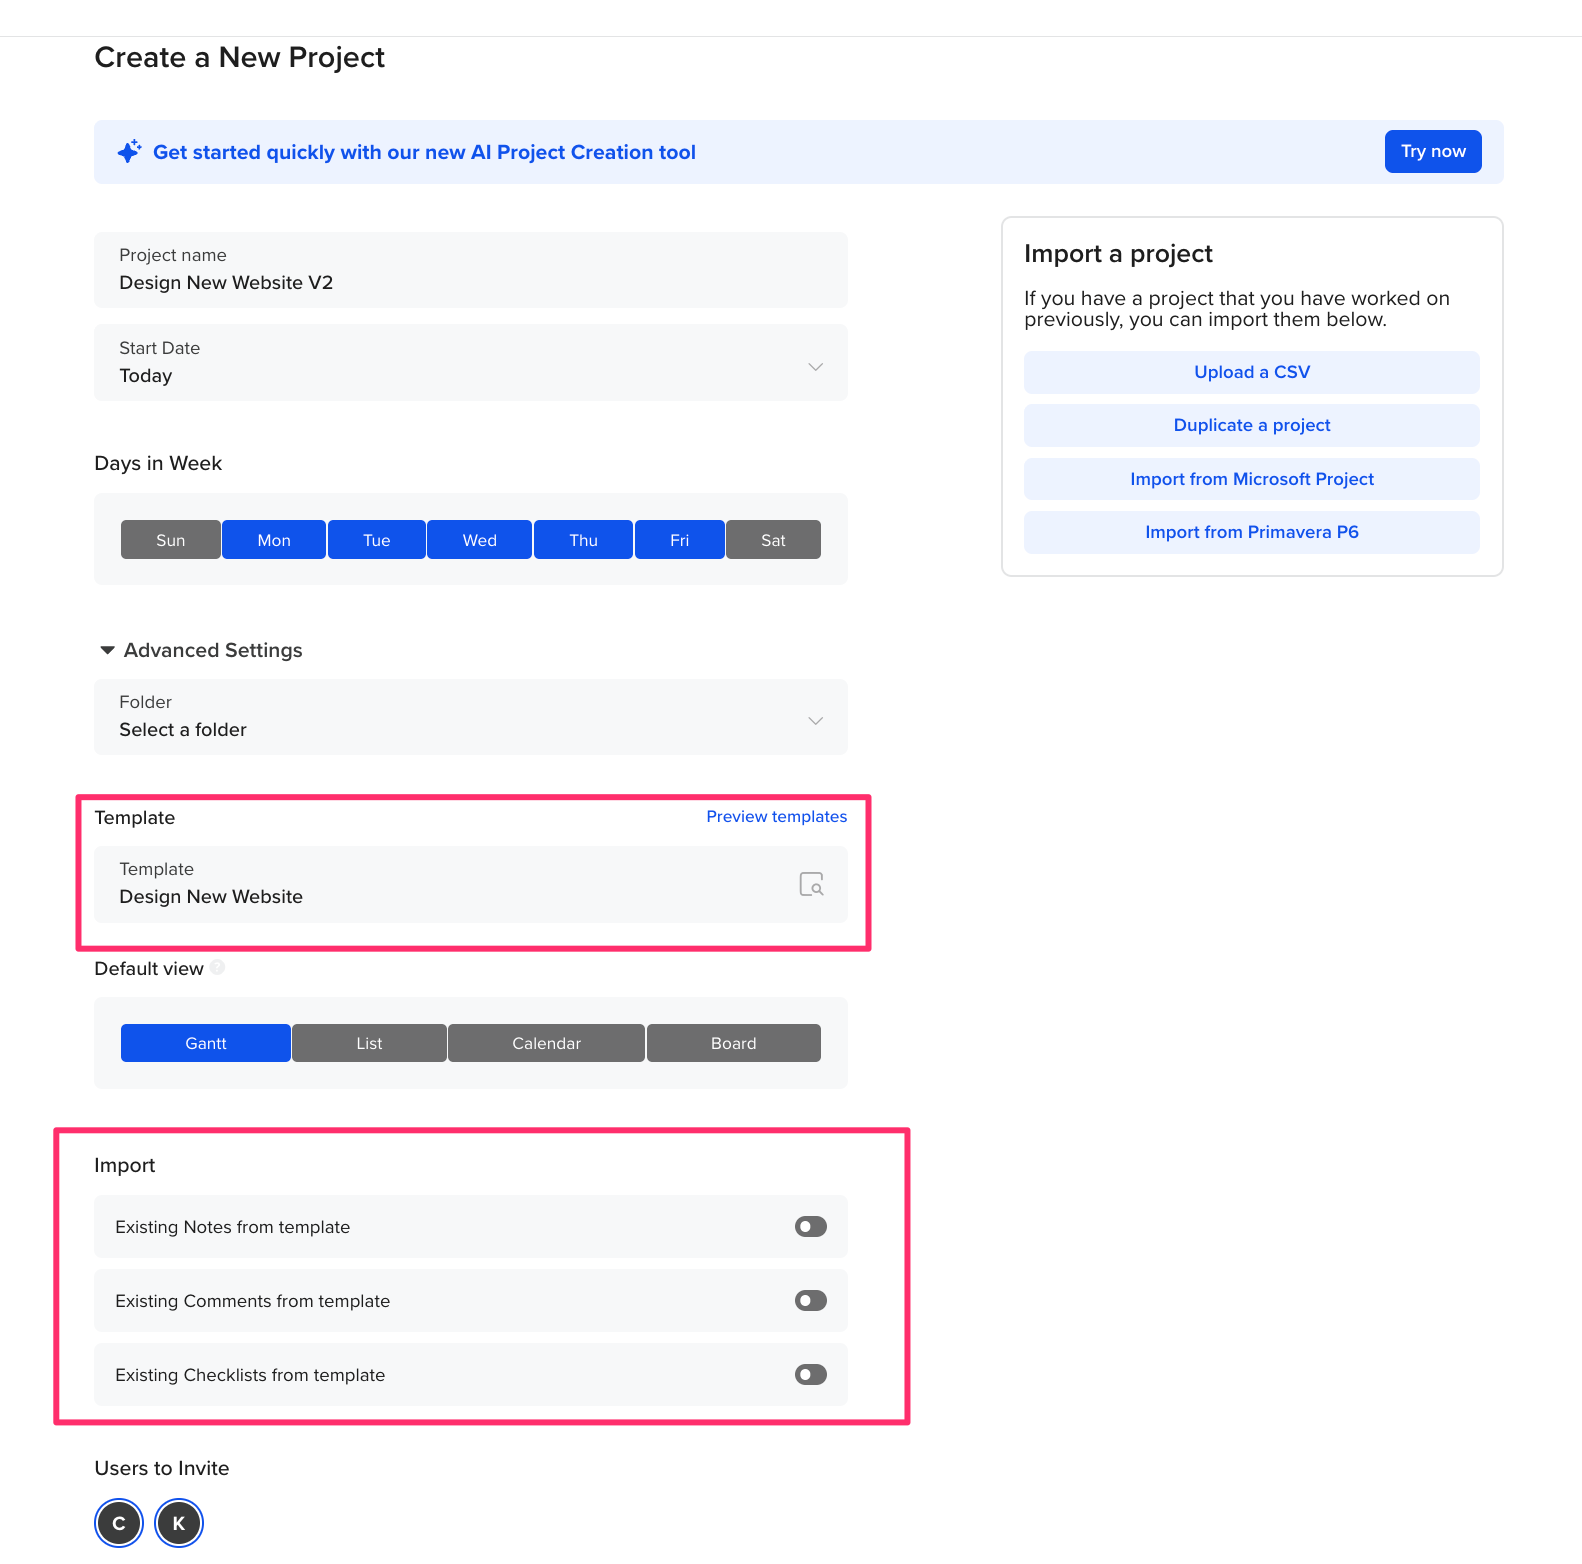Set default view to List
The width and height of the screenshot is (1582, 1564).
[369, 1043]
